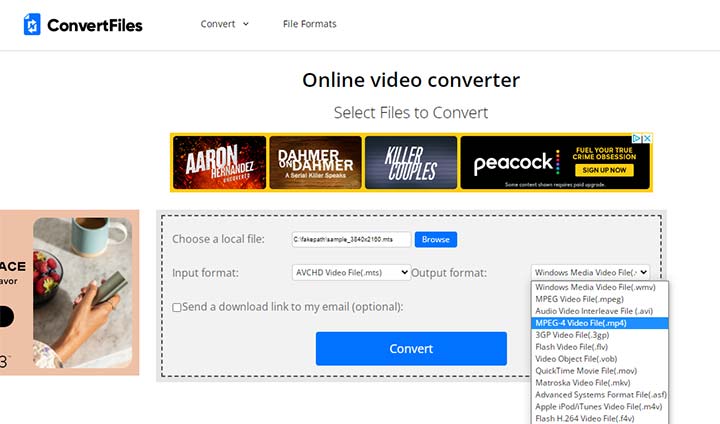Choose MPEG-4 Video File(.mp4) option
Image resolution: width=720 pixels, height=424 pixels.
pyautogui.click(x=600, y=323)
